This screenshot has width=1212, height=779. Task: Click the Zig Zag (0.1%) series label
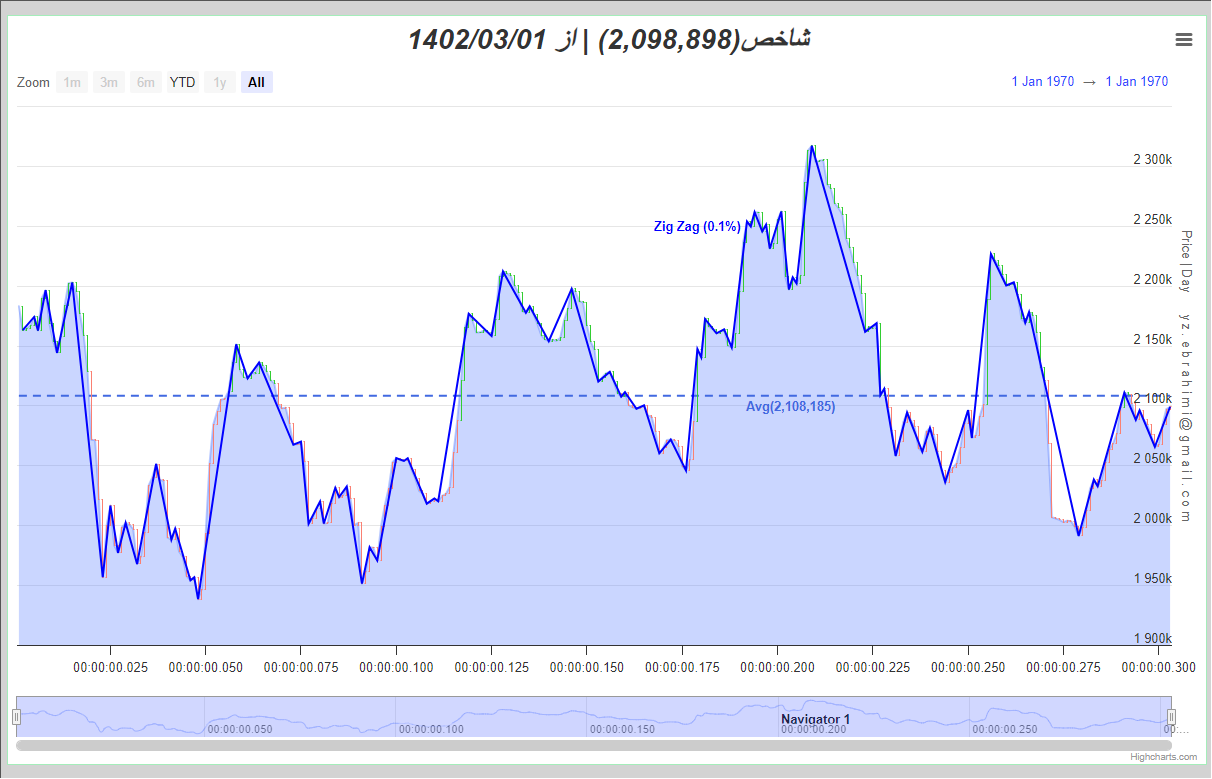(x=697, y=227)
